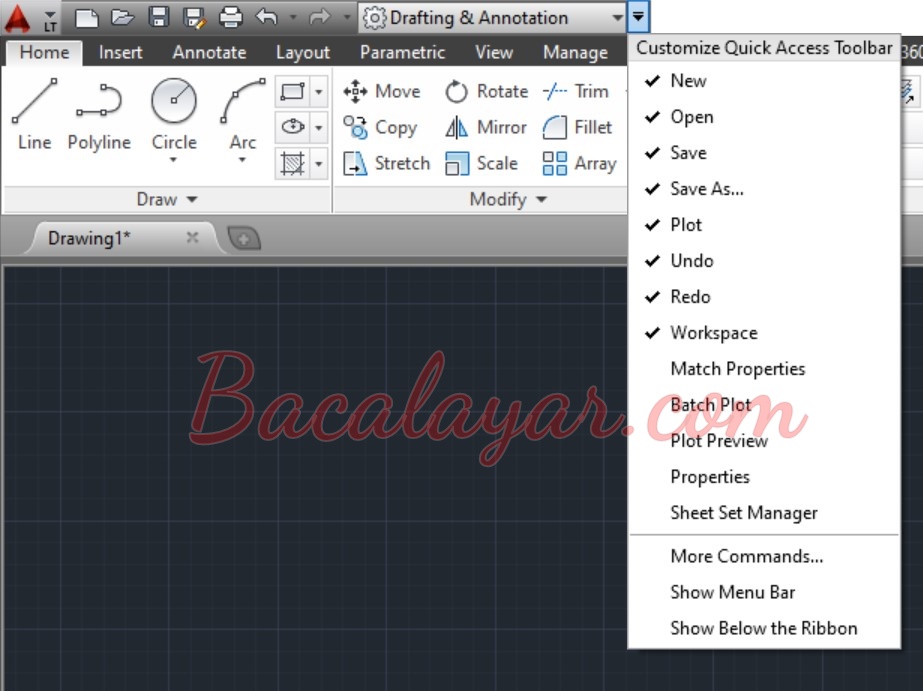Image resolution: width=923 pixels, height=691 pixels.
Task: Activate the Move tool
Action: pos(382,92)
